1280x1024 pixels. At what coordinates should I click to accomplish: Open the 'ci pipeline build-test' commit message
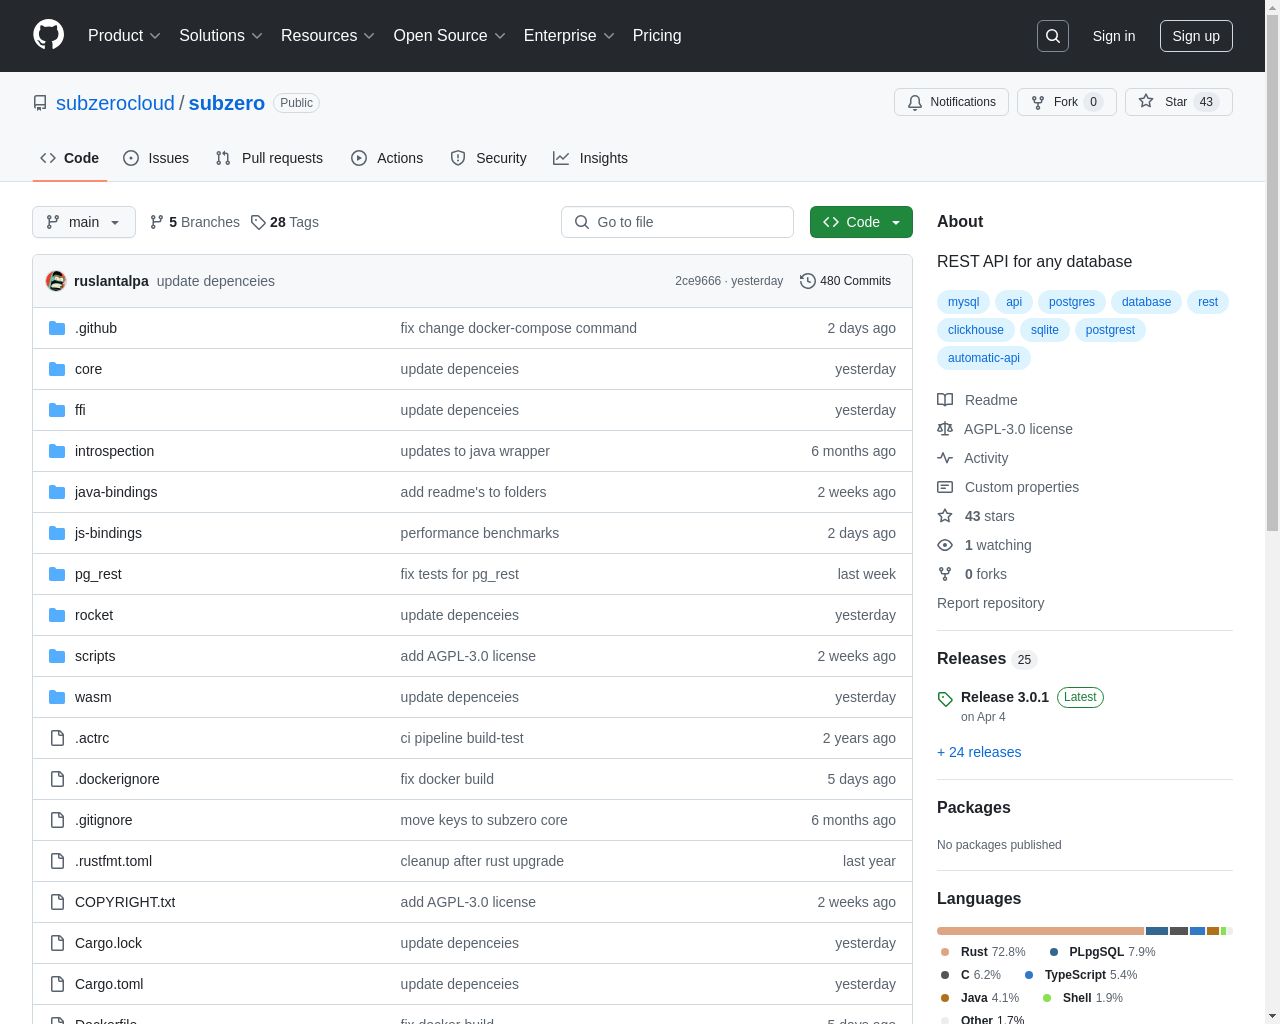point(462,738)
